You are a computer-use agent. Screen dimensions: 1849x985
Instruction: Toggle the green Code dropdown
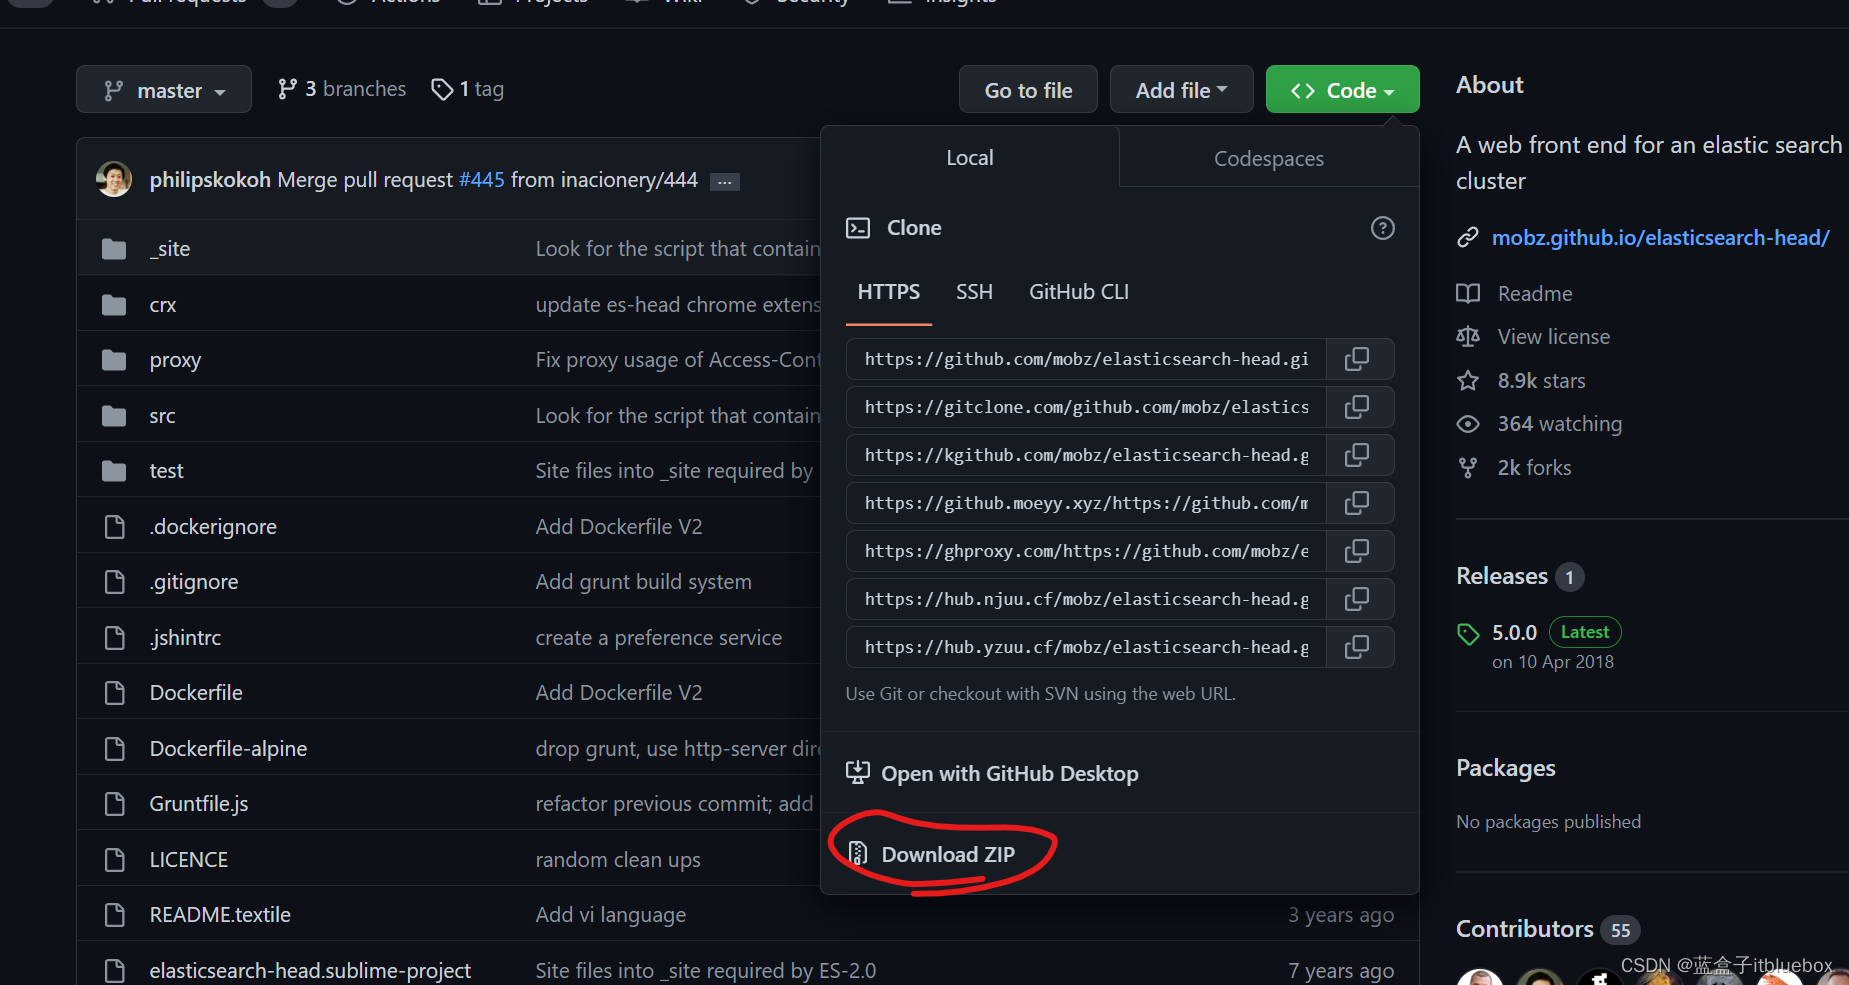click(x=1343, y=90)
